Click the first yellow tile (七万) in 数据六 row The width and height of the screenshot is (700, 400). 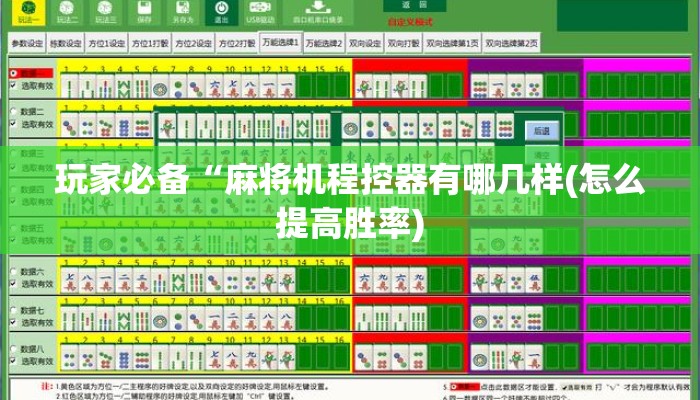69,280
